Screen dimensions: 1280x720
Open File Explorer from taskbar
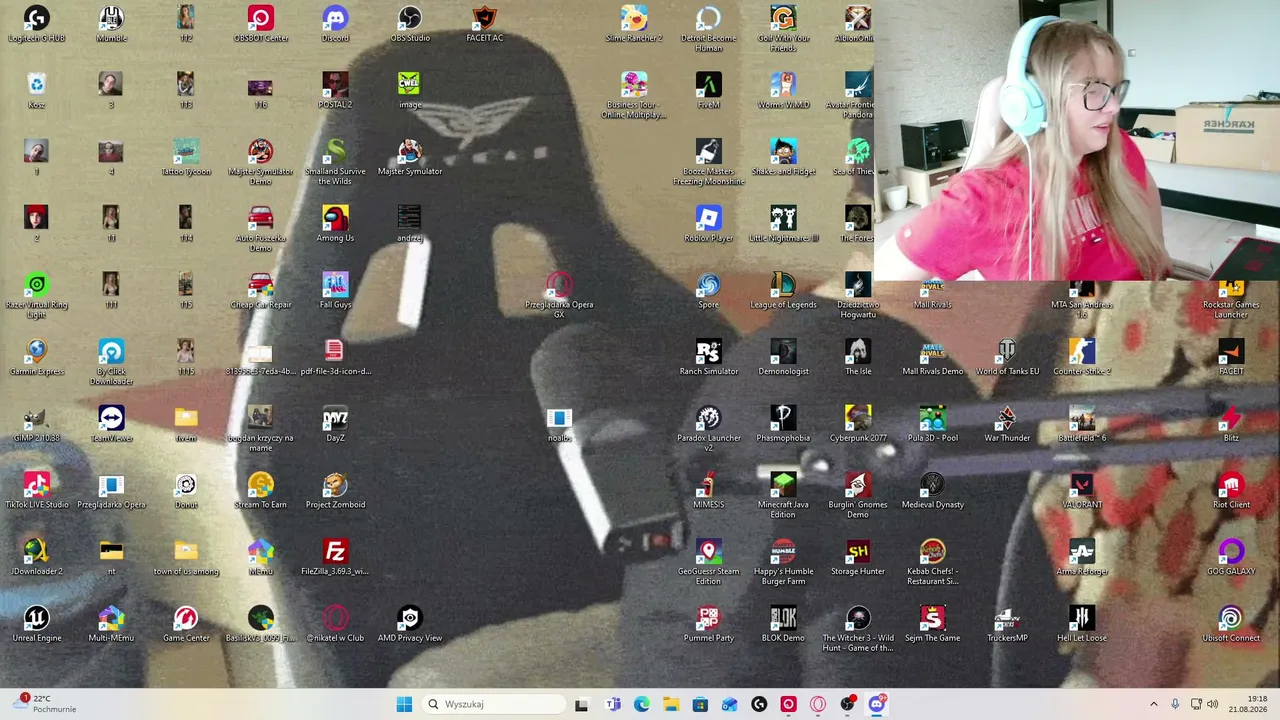point(671,704)
